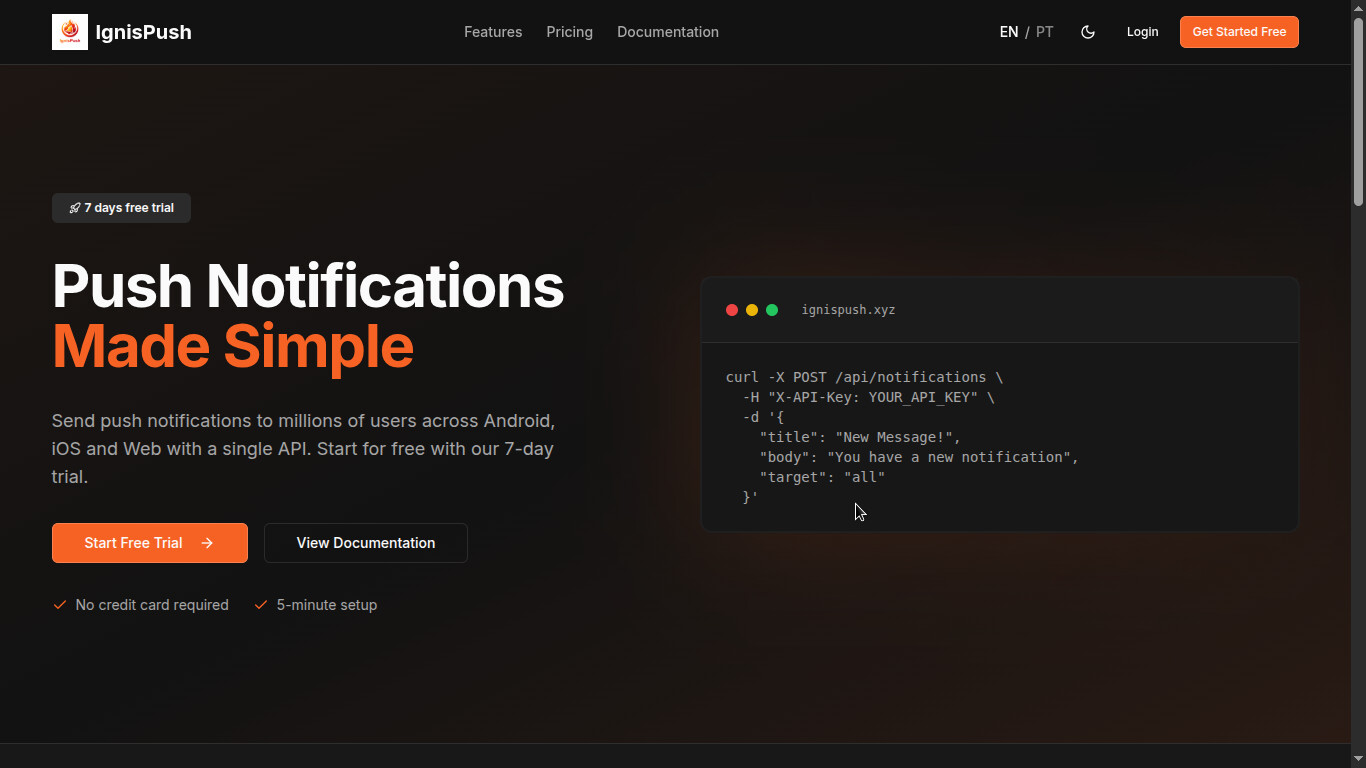Open View Documentation
1366x768 pixels.
pos(365,543)
